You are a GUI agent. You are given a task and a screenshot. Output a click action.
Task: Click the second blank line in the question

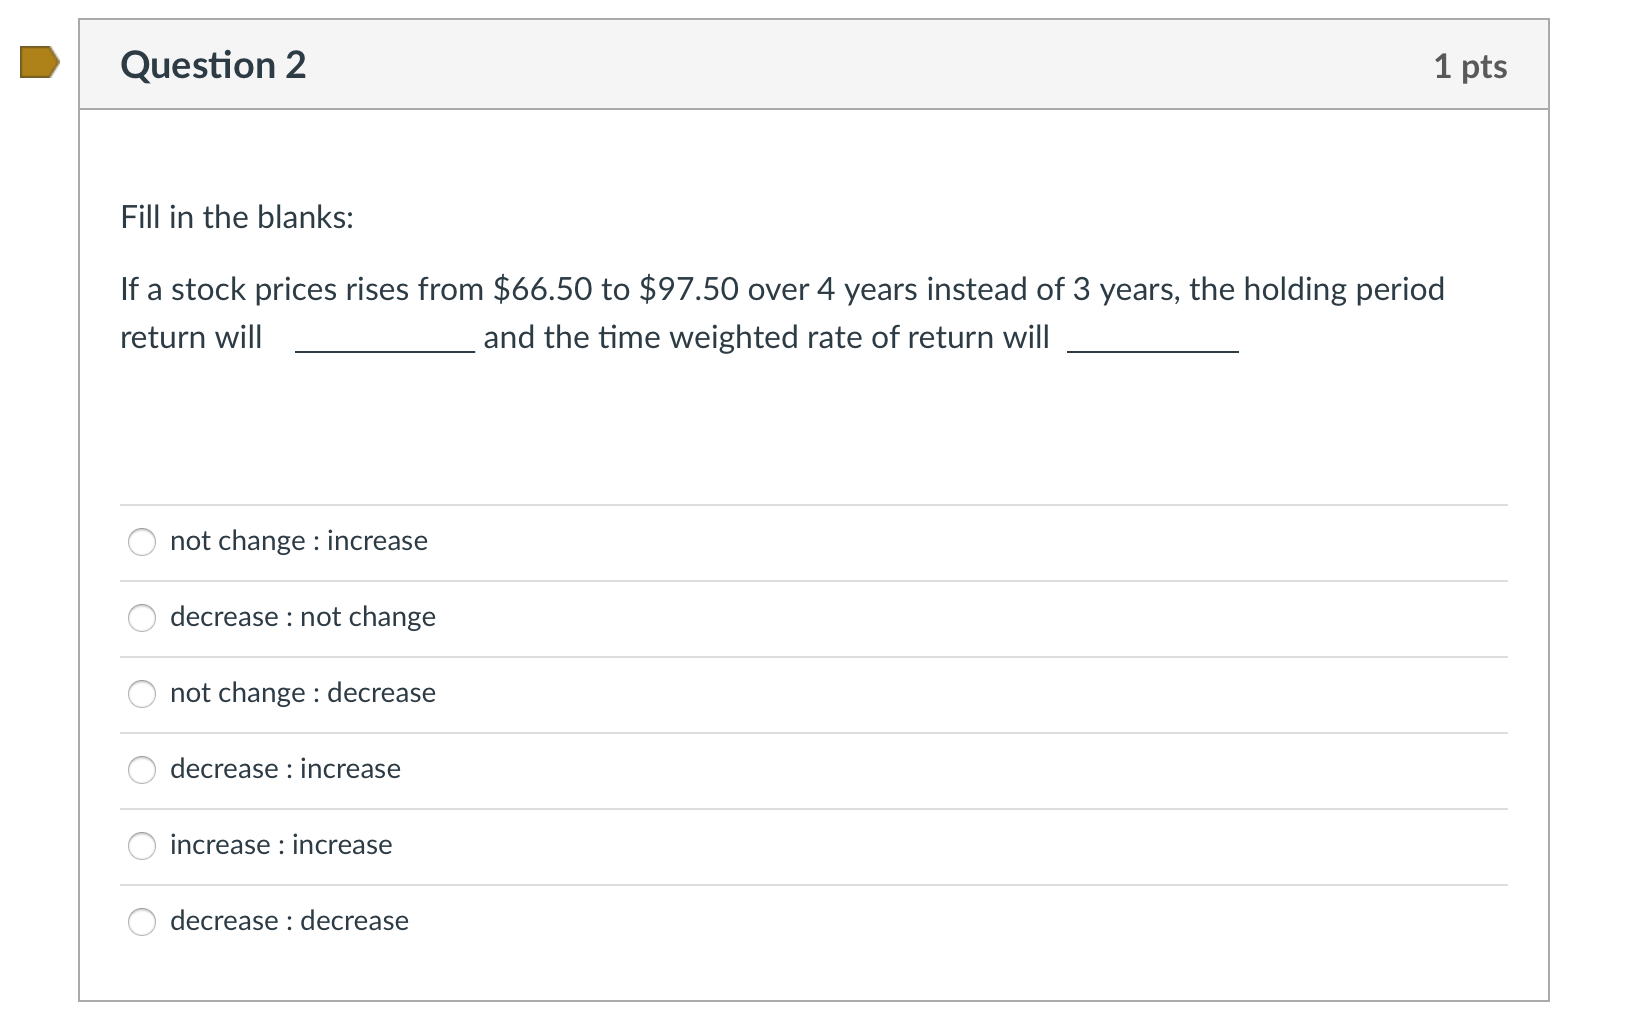tap(1151, 344)
